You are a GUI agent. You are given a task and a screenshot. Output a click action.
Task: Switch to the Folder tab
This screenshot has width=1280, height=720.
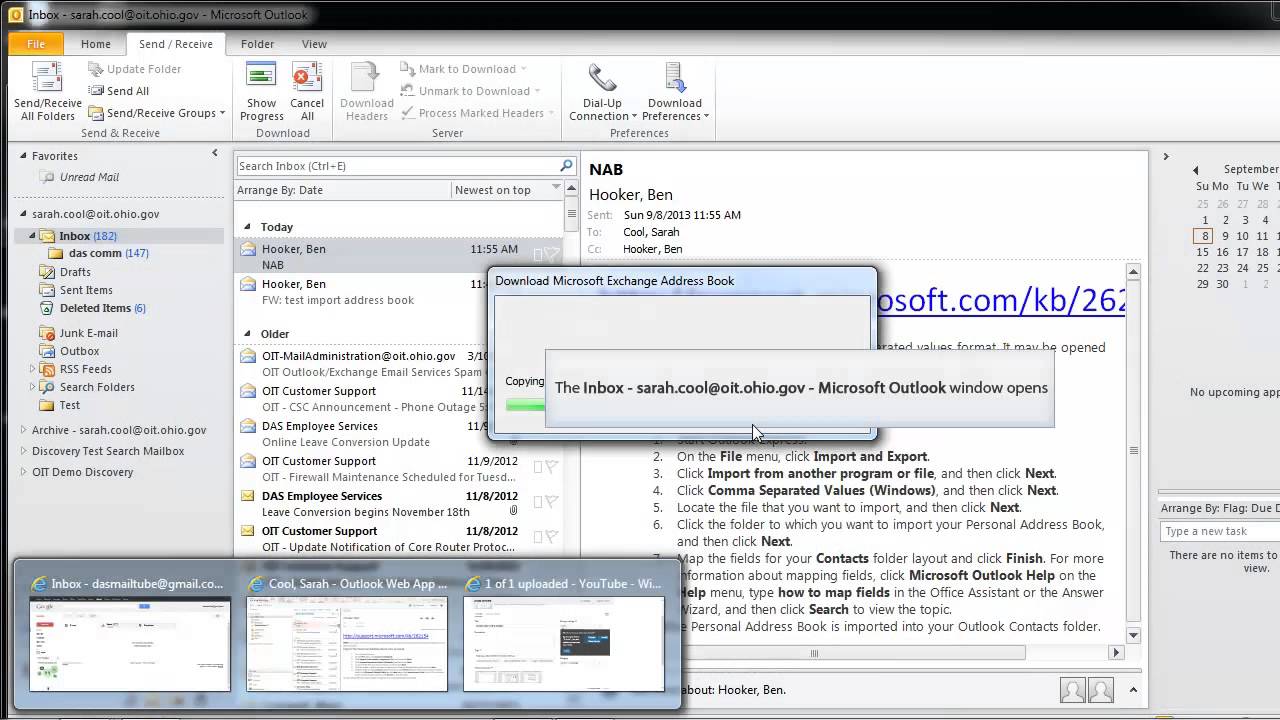tap(257, 44)
